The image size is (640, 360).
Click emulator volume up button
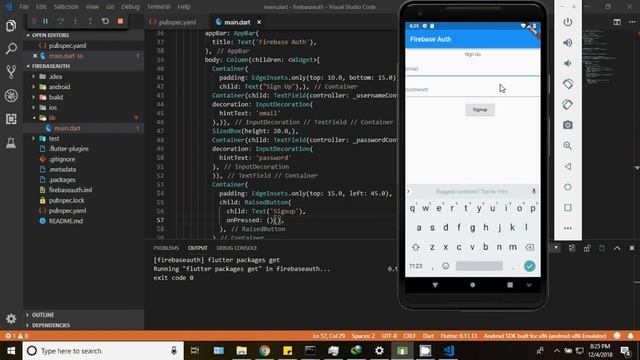pos(567,42)
